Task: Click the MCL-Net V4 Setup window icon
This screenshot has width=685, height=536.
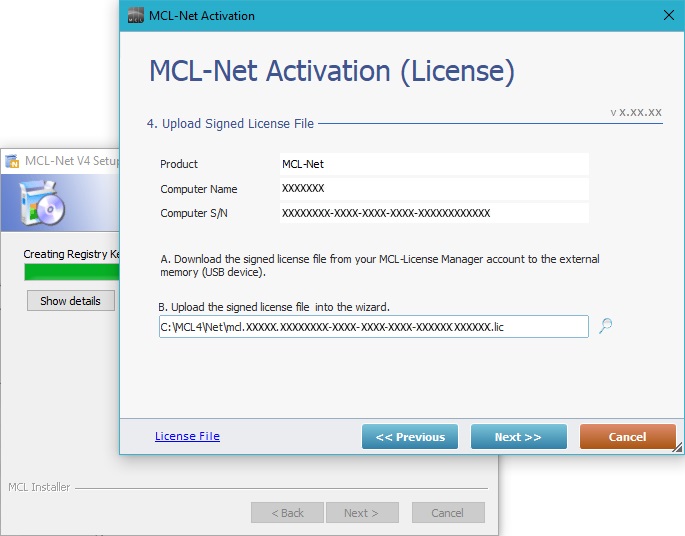Action: [13, 161]
